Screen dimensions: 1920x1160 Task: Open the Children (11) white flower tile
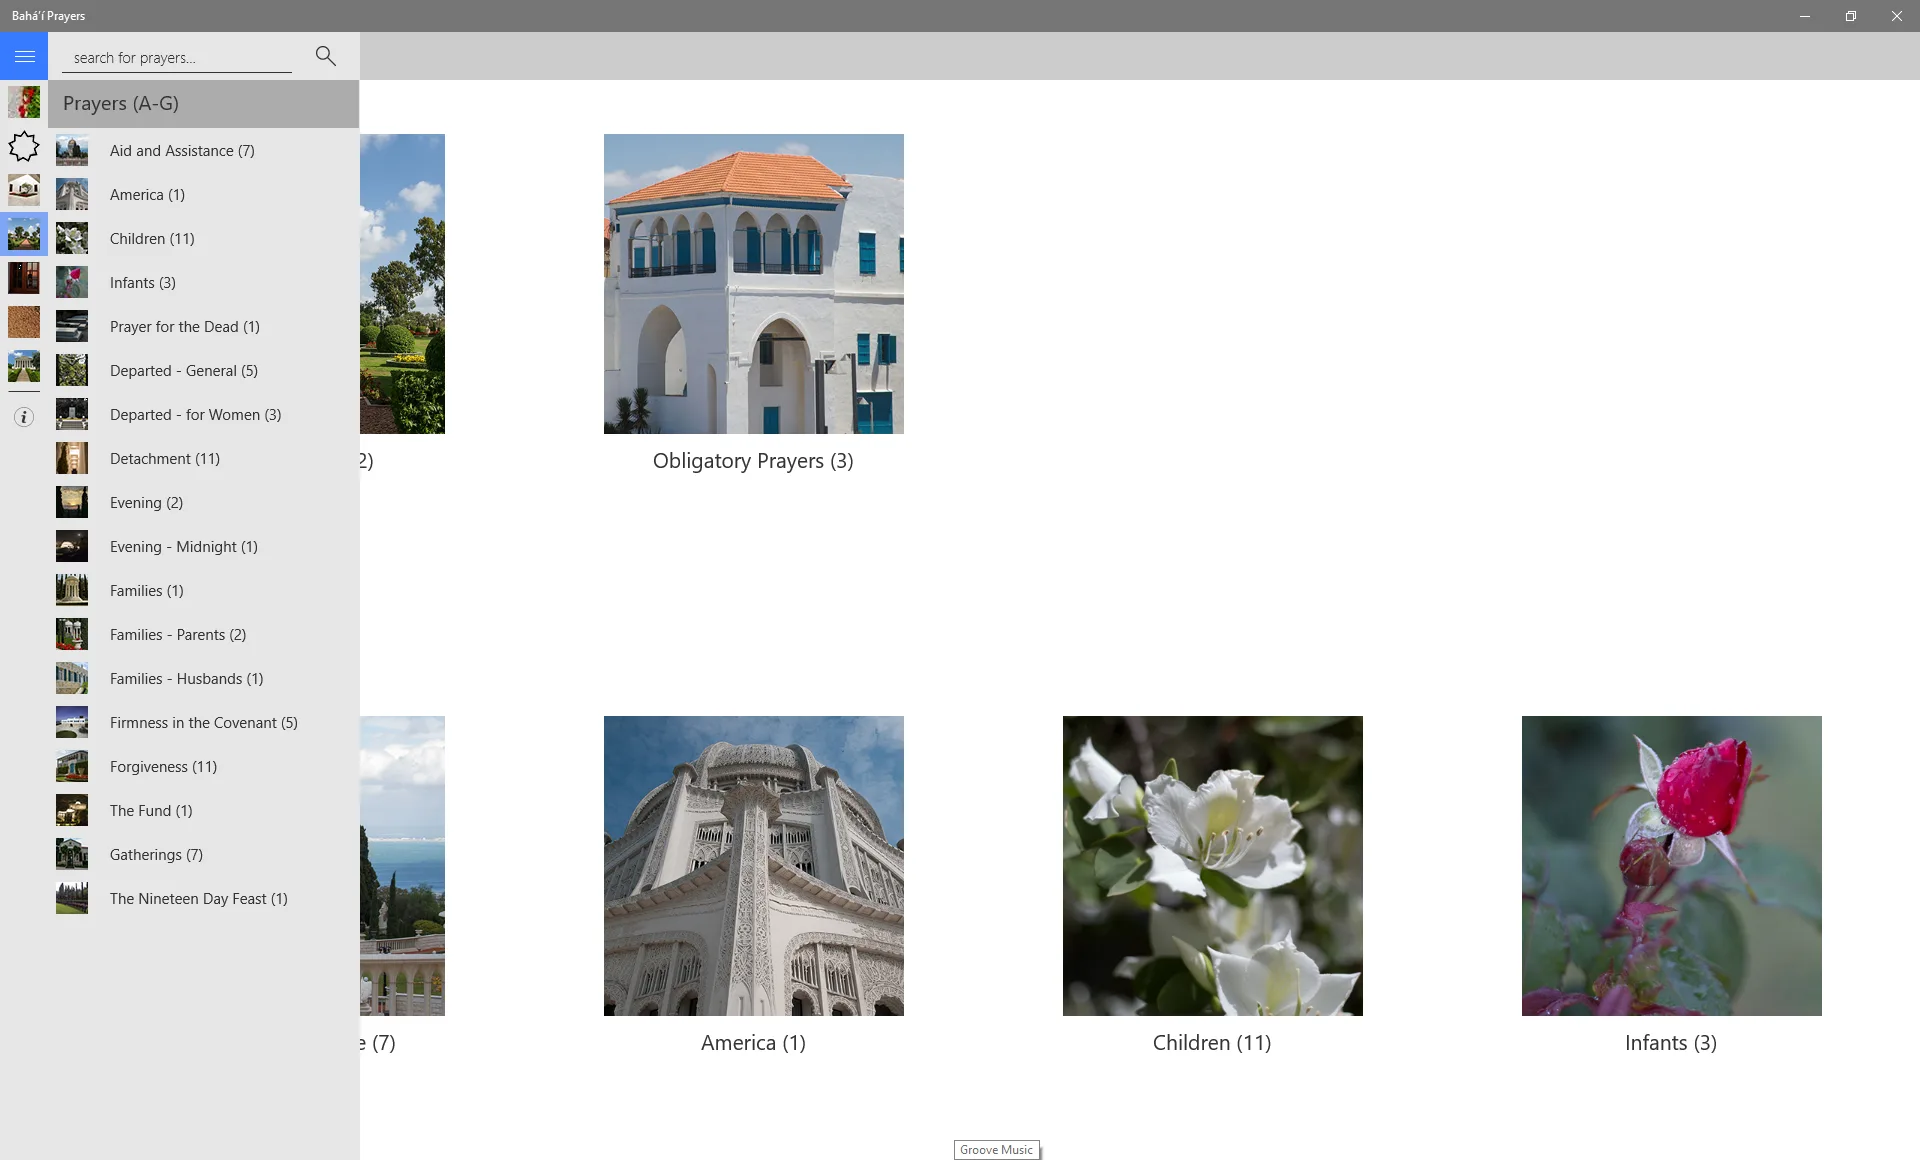pos(1212,886)
